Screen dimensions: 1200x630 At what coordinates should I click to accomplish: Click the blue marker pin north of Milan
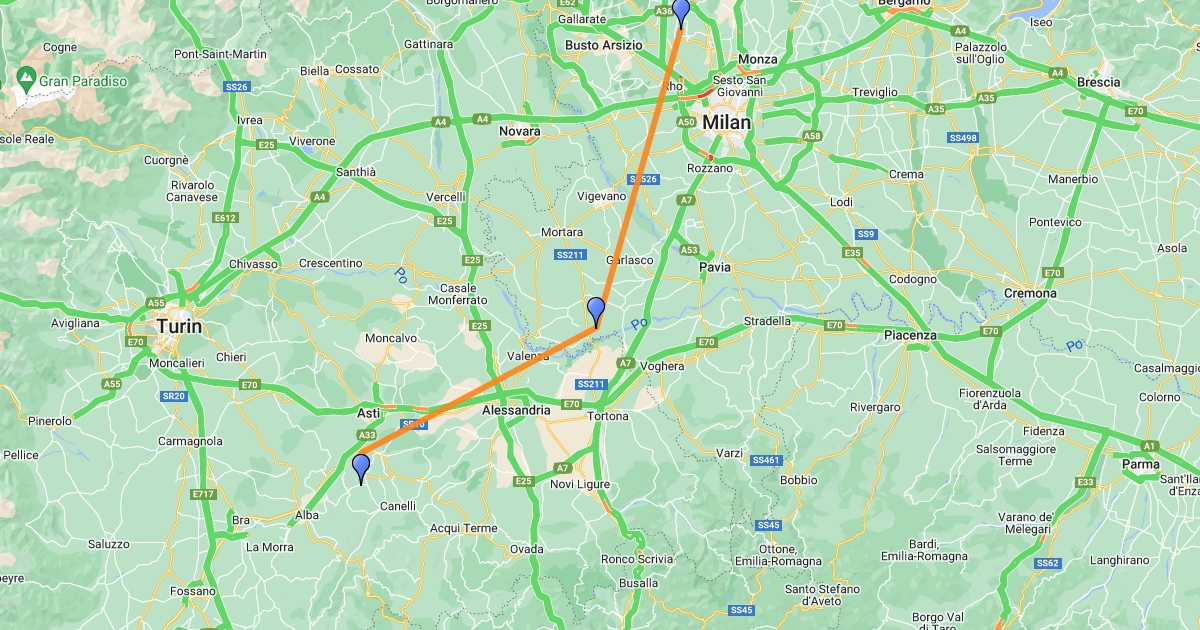pos(681,13)
